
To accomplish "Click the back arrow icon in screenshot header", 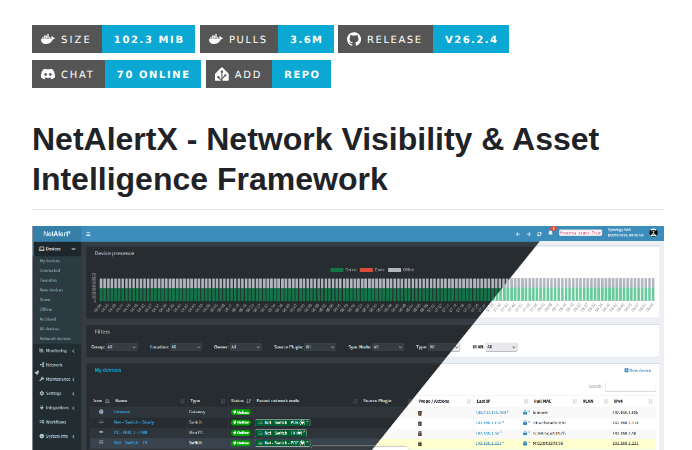I will 518,234.
